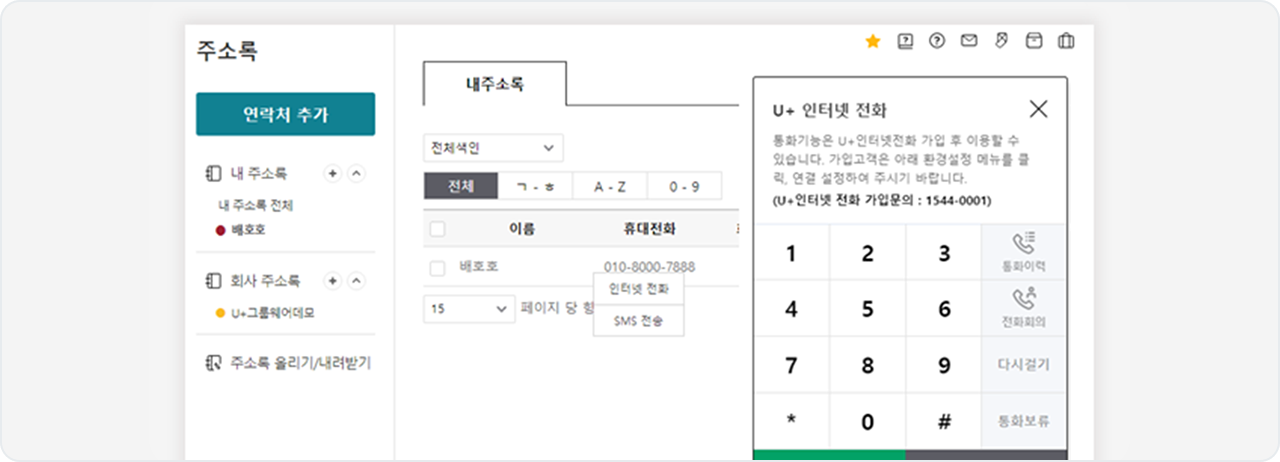Sort by the 이름 column header
Screen dimensions: 1280x462
[x=522, y=229]
